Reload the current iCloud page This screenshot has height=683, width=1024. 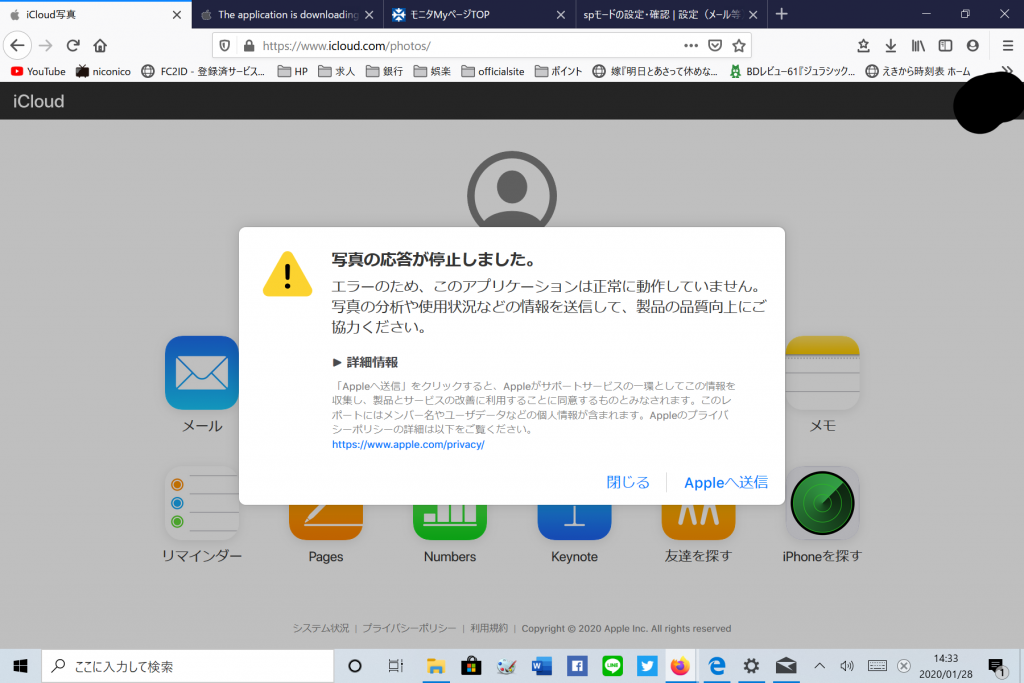[x=73, y=46]
